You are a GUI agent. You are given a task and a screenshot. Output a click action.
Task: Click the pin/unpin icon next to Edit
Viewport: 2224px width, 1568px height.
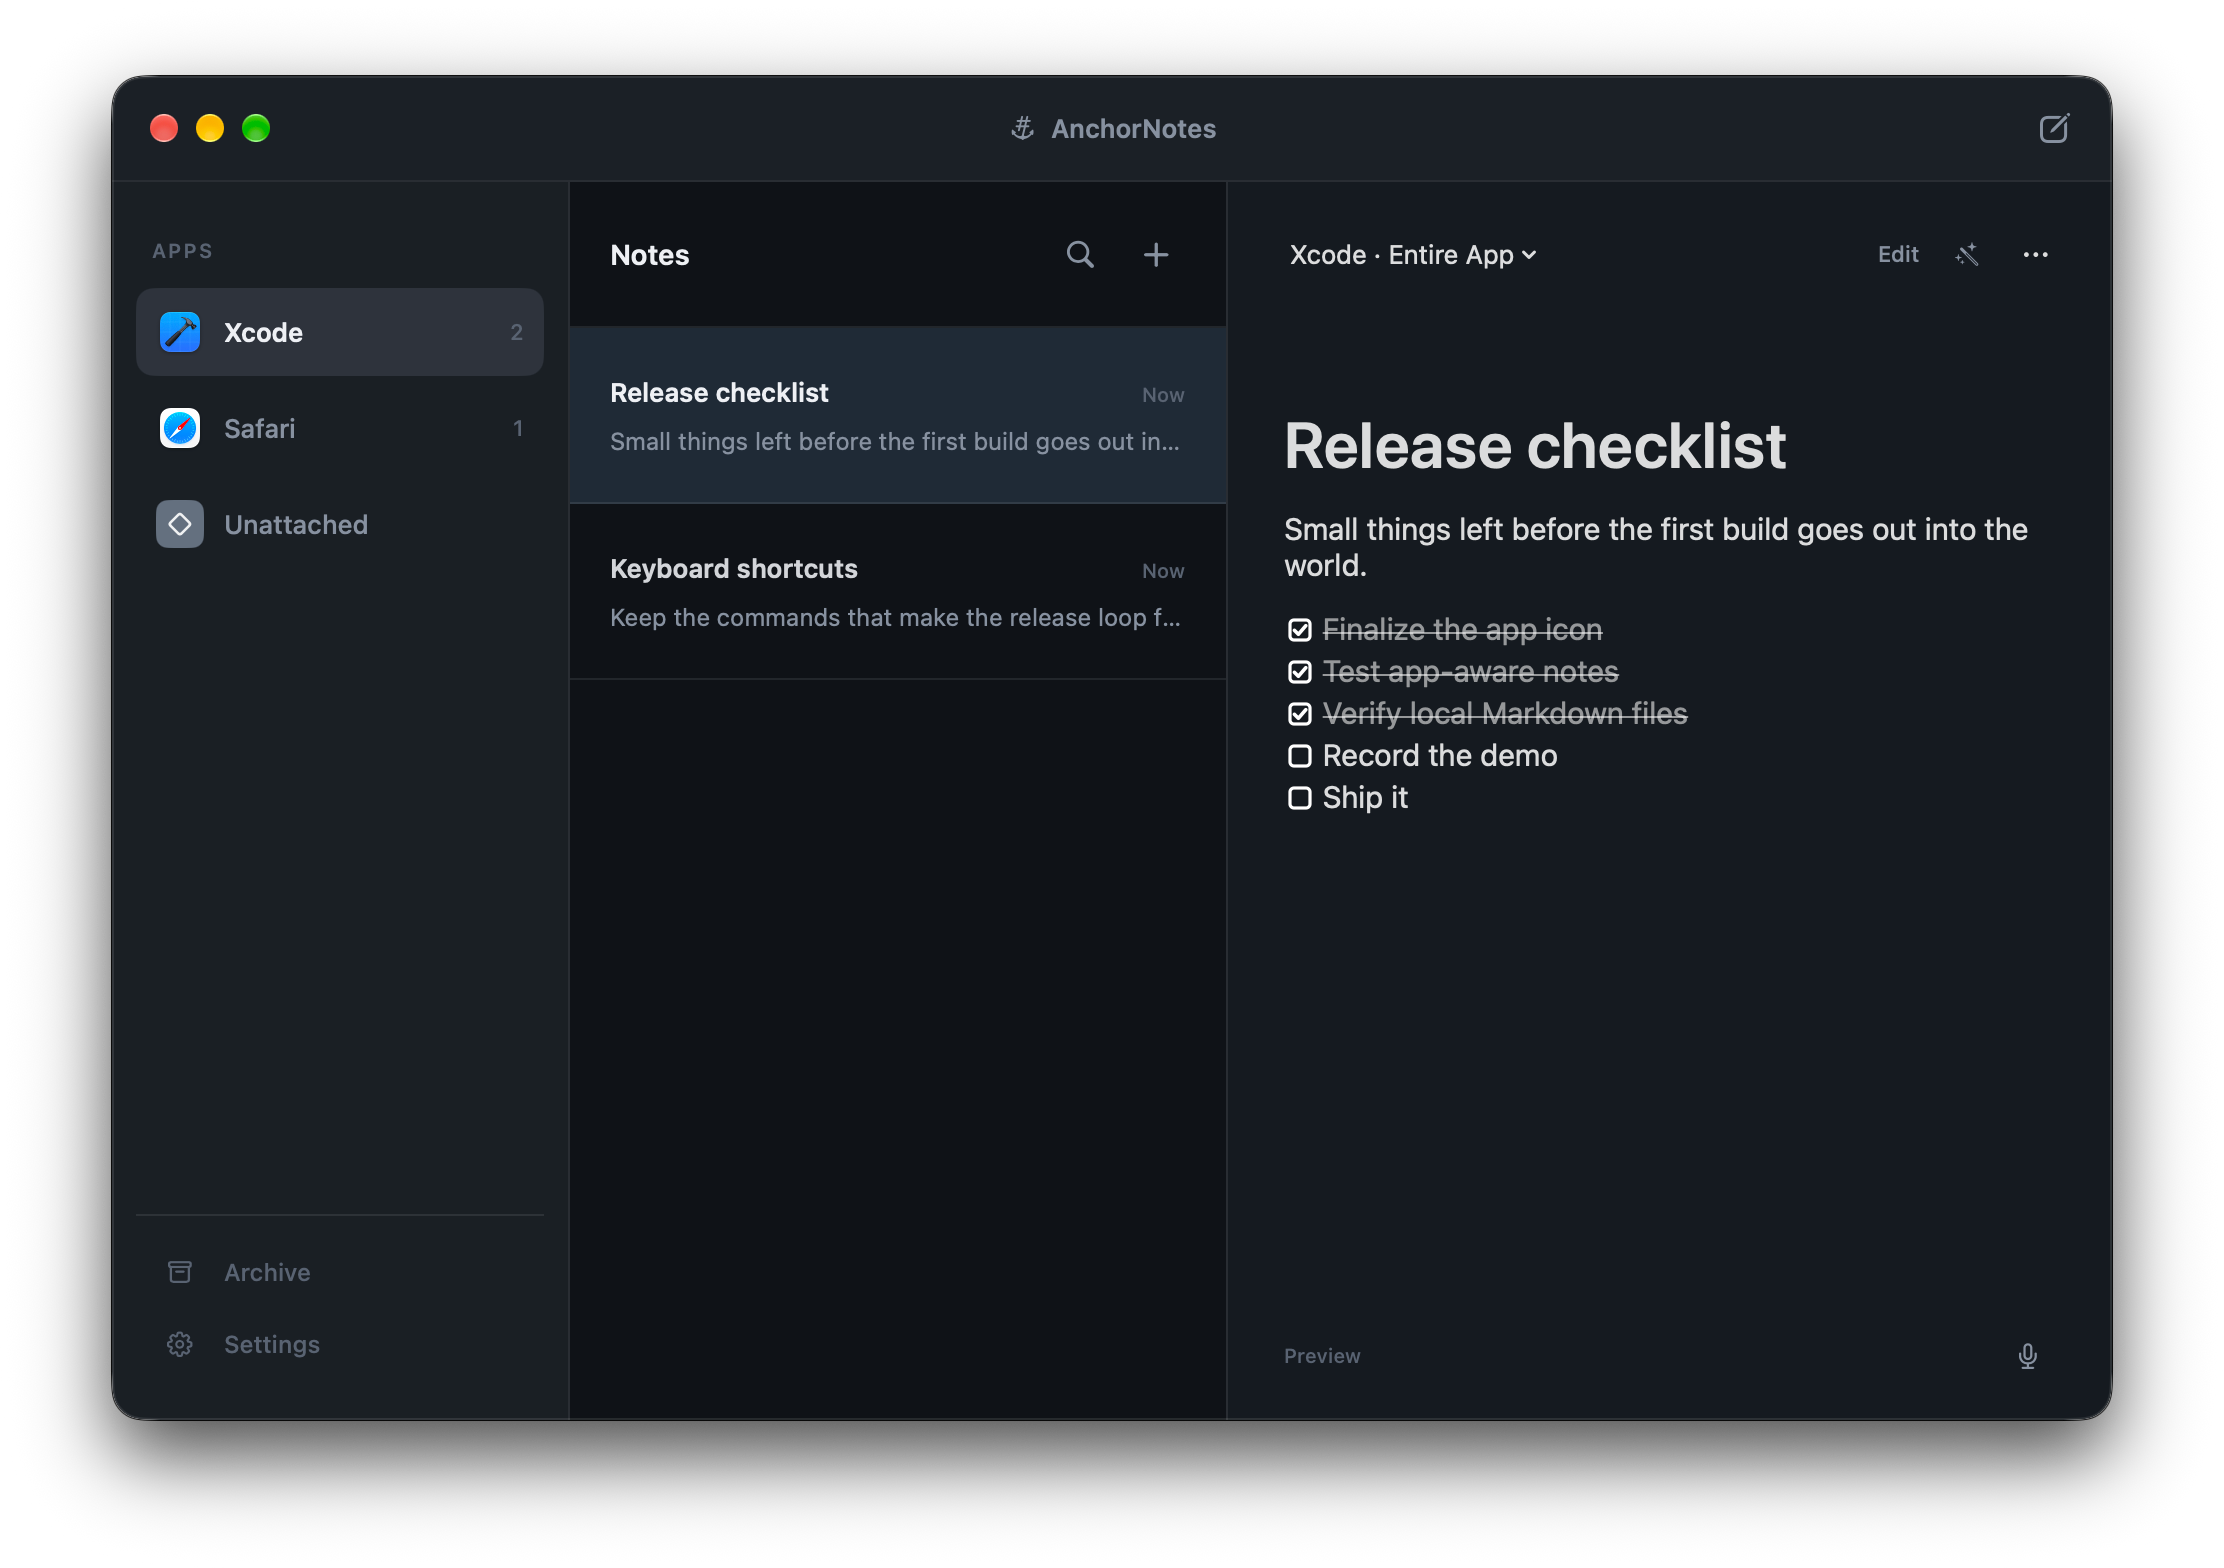[1967, 255]
